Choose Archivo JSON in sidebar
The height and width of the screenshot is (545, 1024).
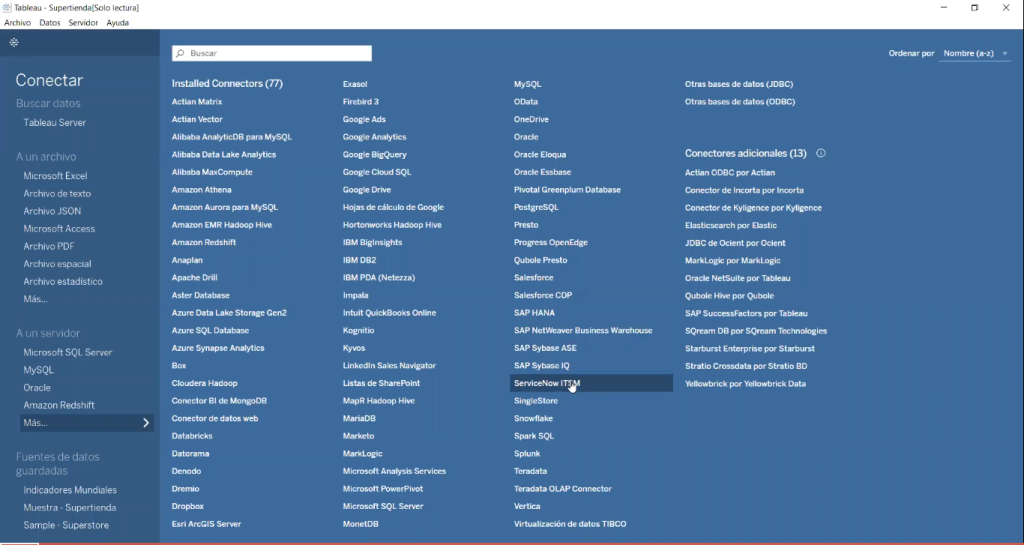[52, 211]
